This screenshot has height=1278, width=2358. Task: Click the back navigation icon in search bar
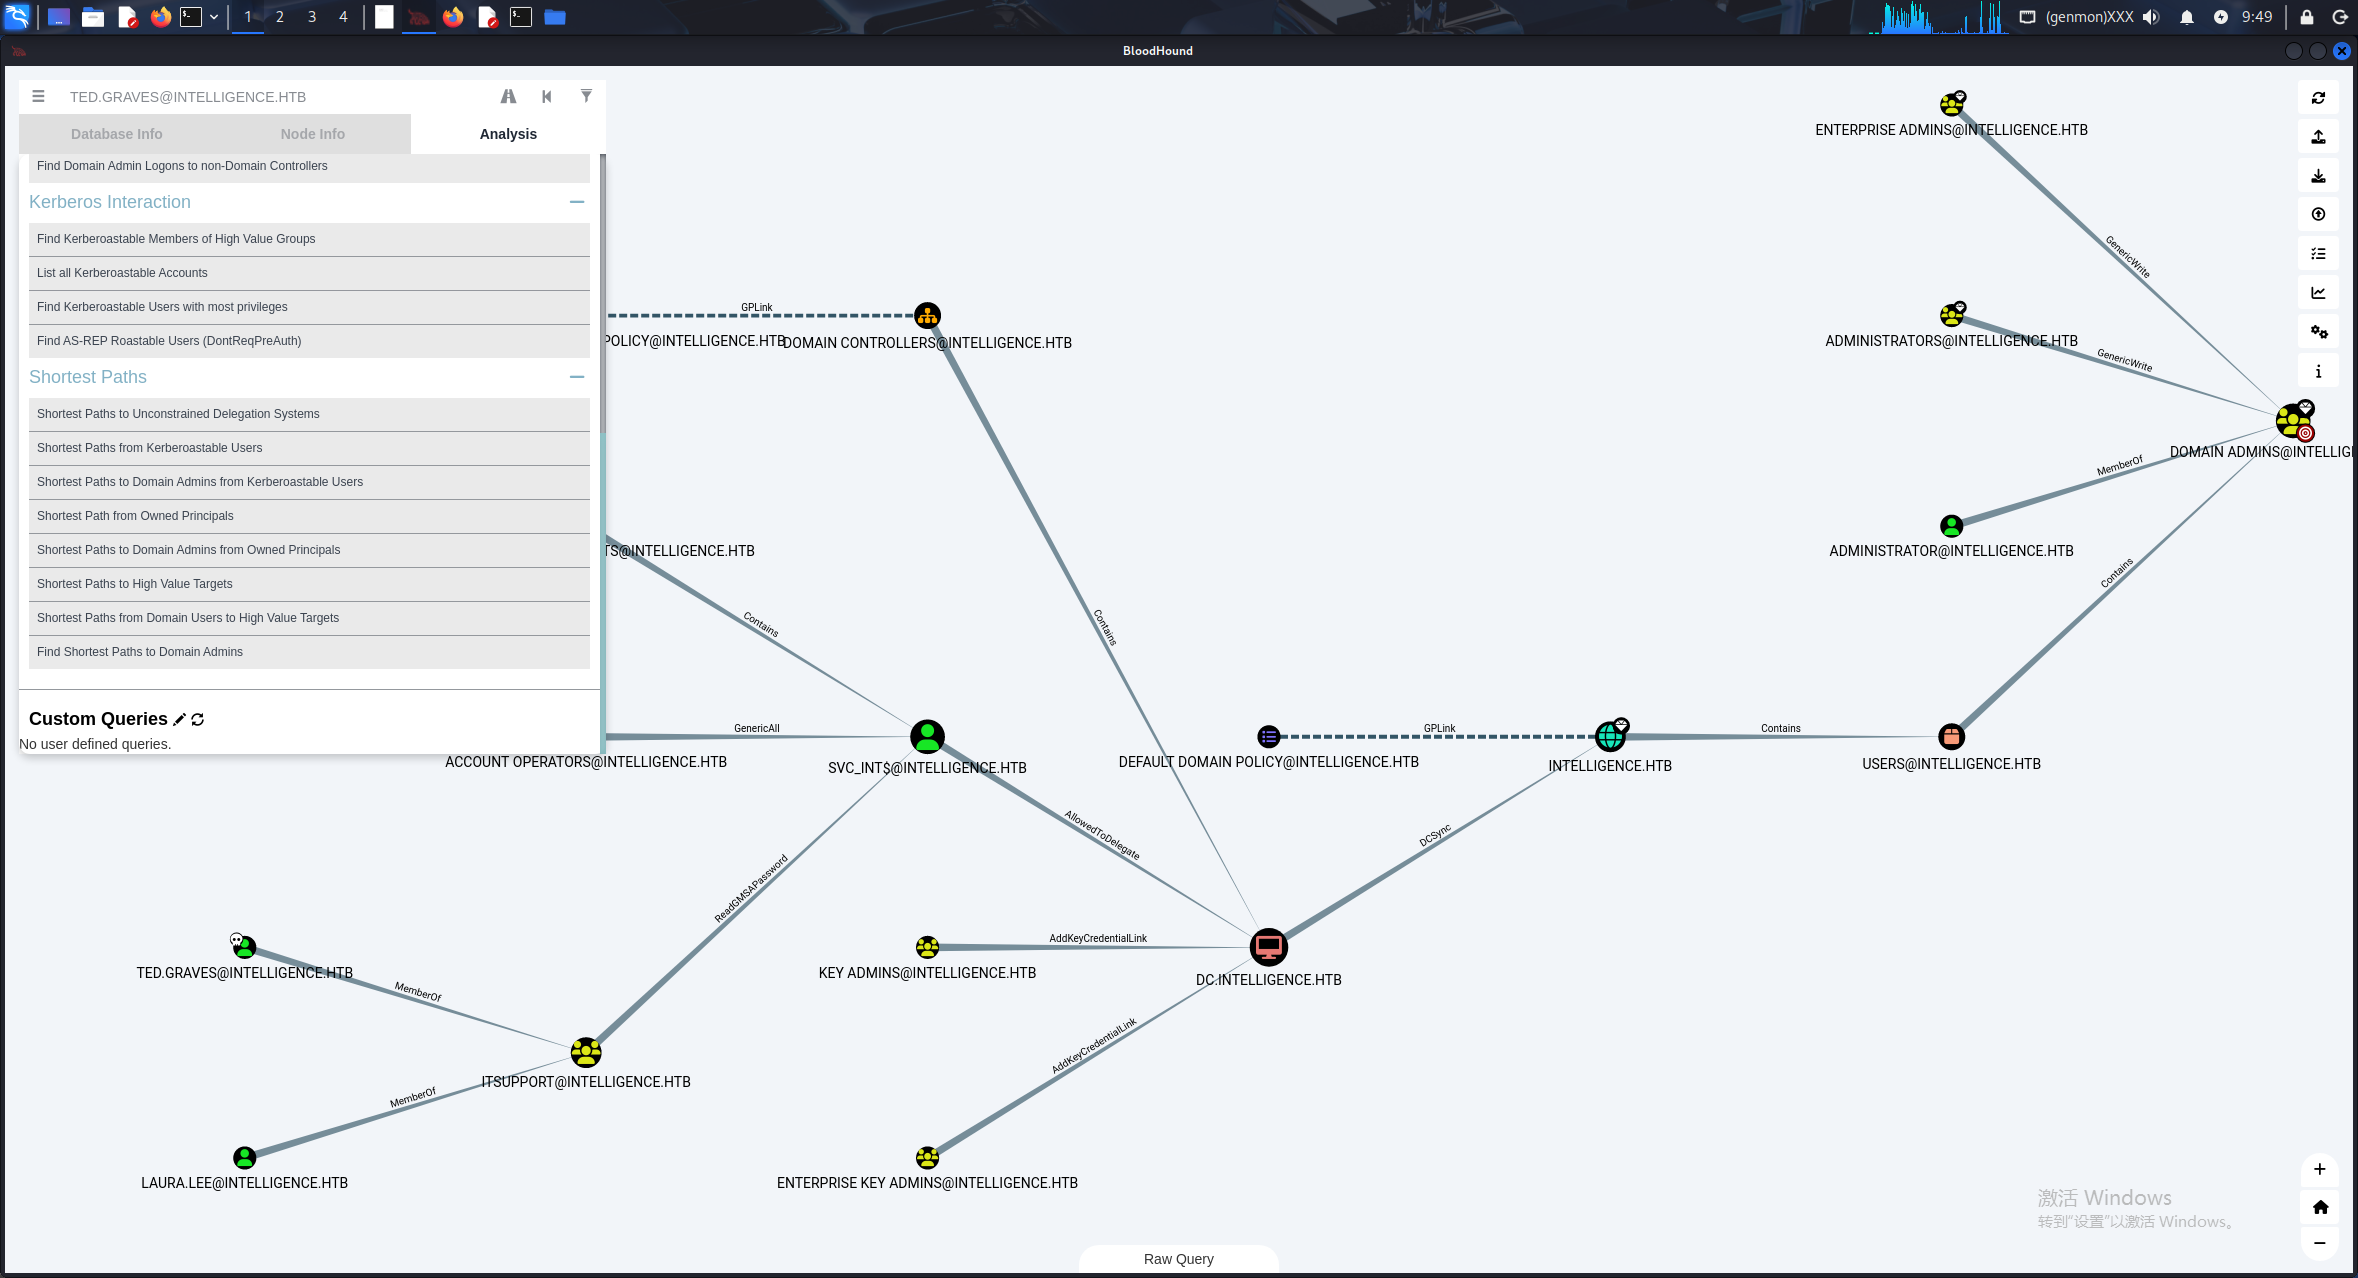[x=547, y=97]
